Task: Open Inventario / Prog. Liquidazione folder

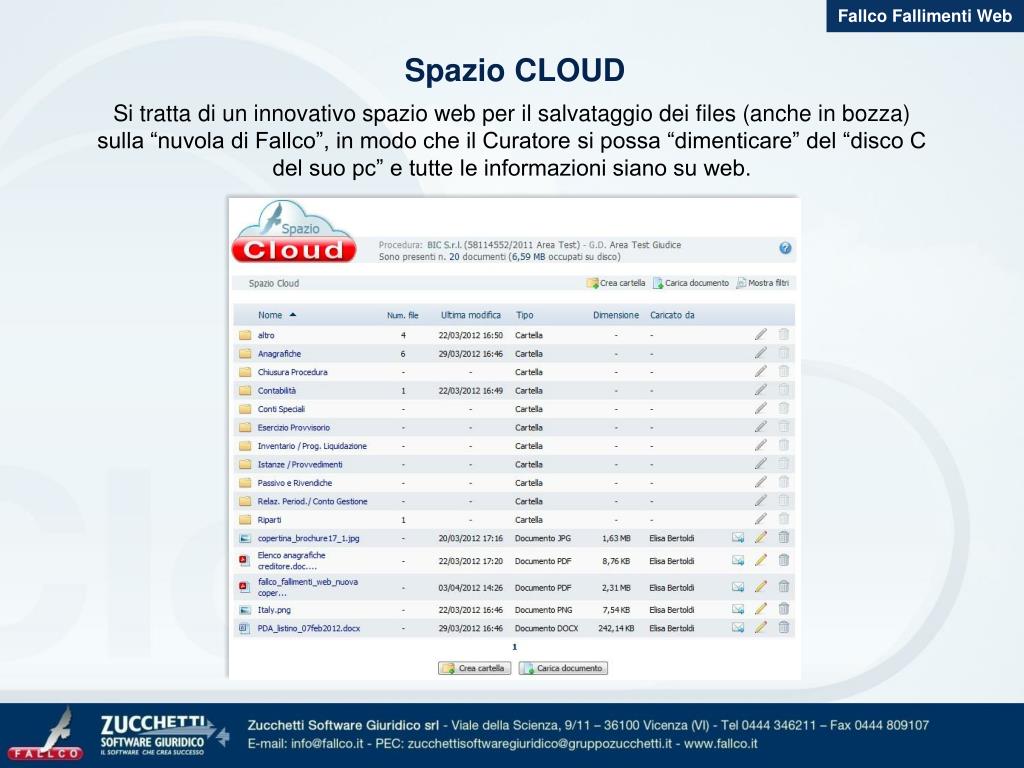Action: (312, 446)
